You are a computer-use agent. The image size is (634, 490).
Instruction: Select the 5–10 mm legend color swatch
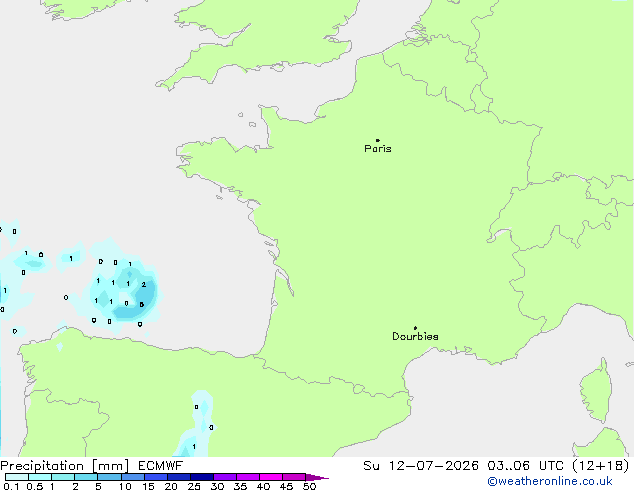pos(109,477)
